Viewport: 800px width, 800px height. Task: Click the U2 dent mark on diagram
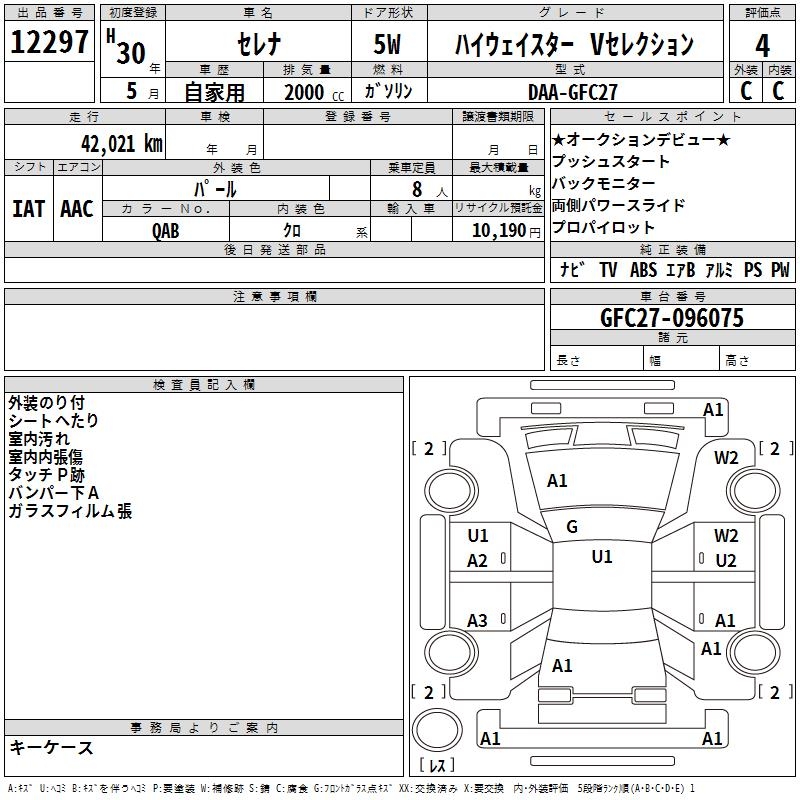pos(725,560)
